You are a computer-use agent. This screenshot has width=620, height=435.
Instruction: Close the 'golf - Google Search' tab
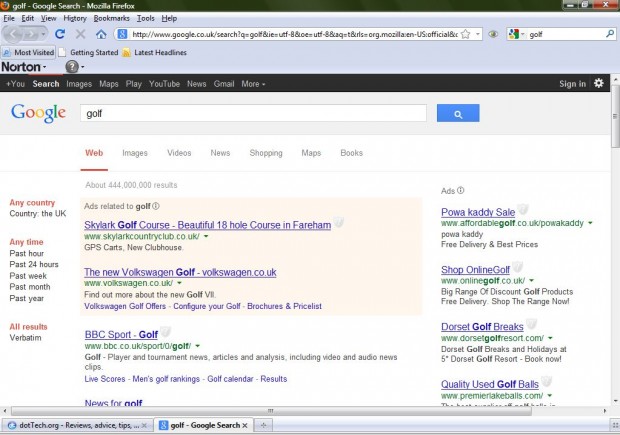245,426
